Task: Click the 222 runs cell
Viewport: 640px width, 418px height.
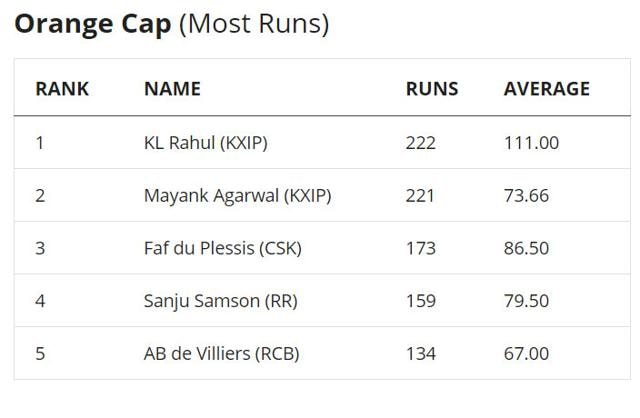Action: [x=421, y=143]
